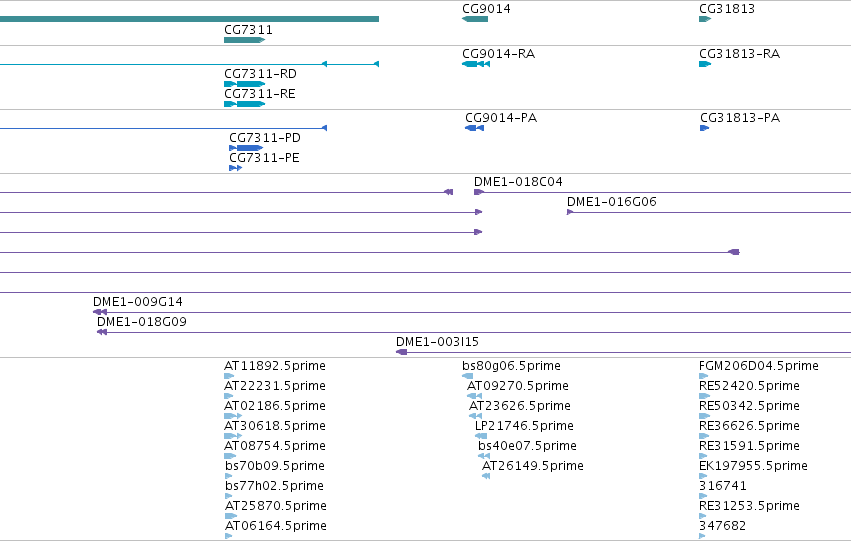Click the CG9014-PA blue glyph
The width and height of the screenshot is (851, 541).
click(x=474, y=128)
